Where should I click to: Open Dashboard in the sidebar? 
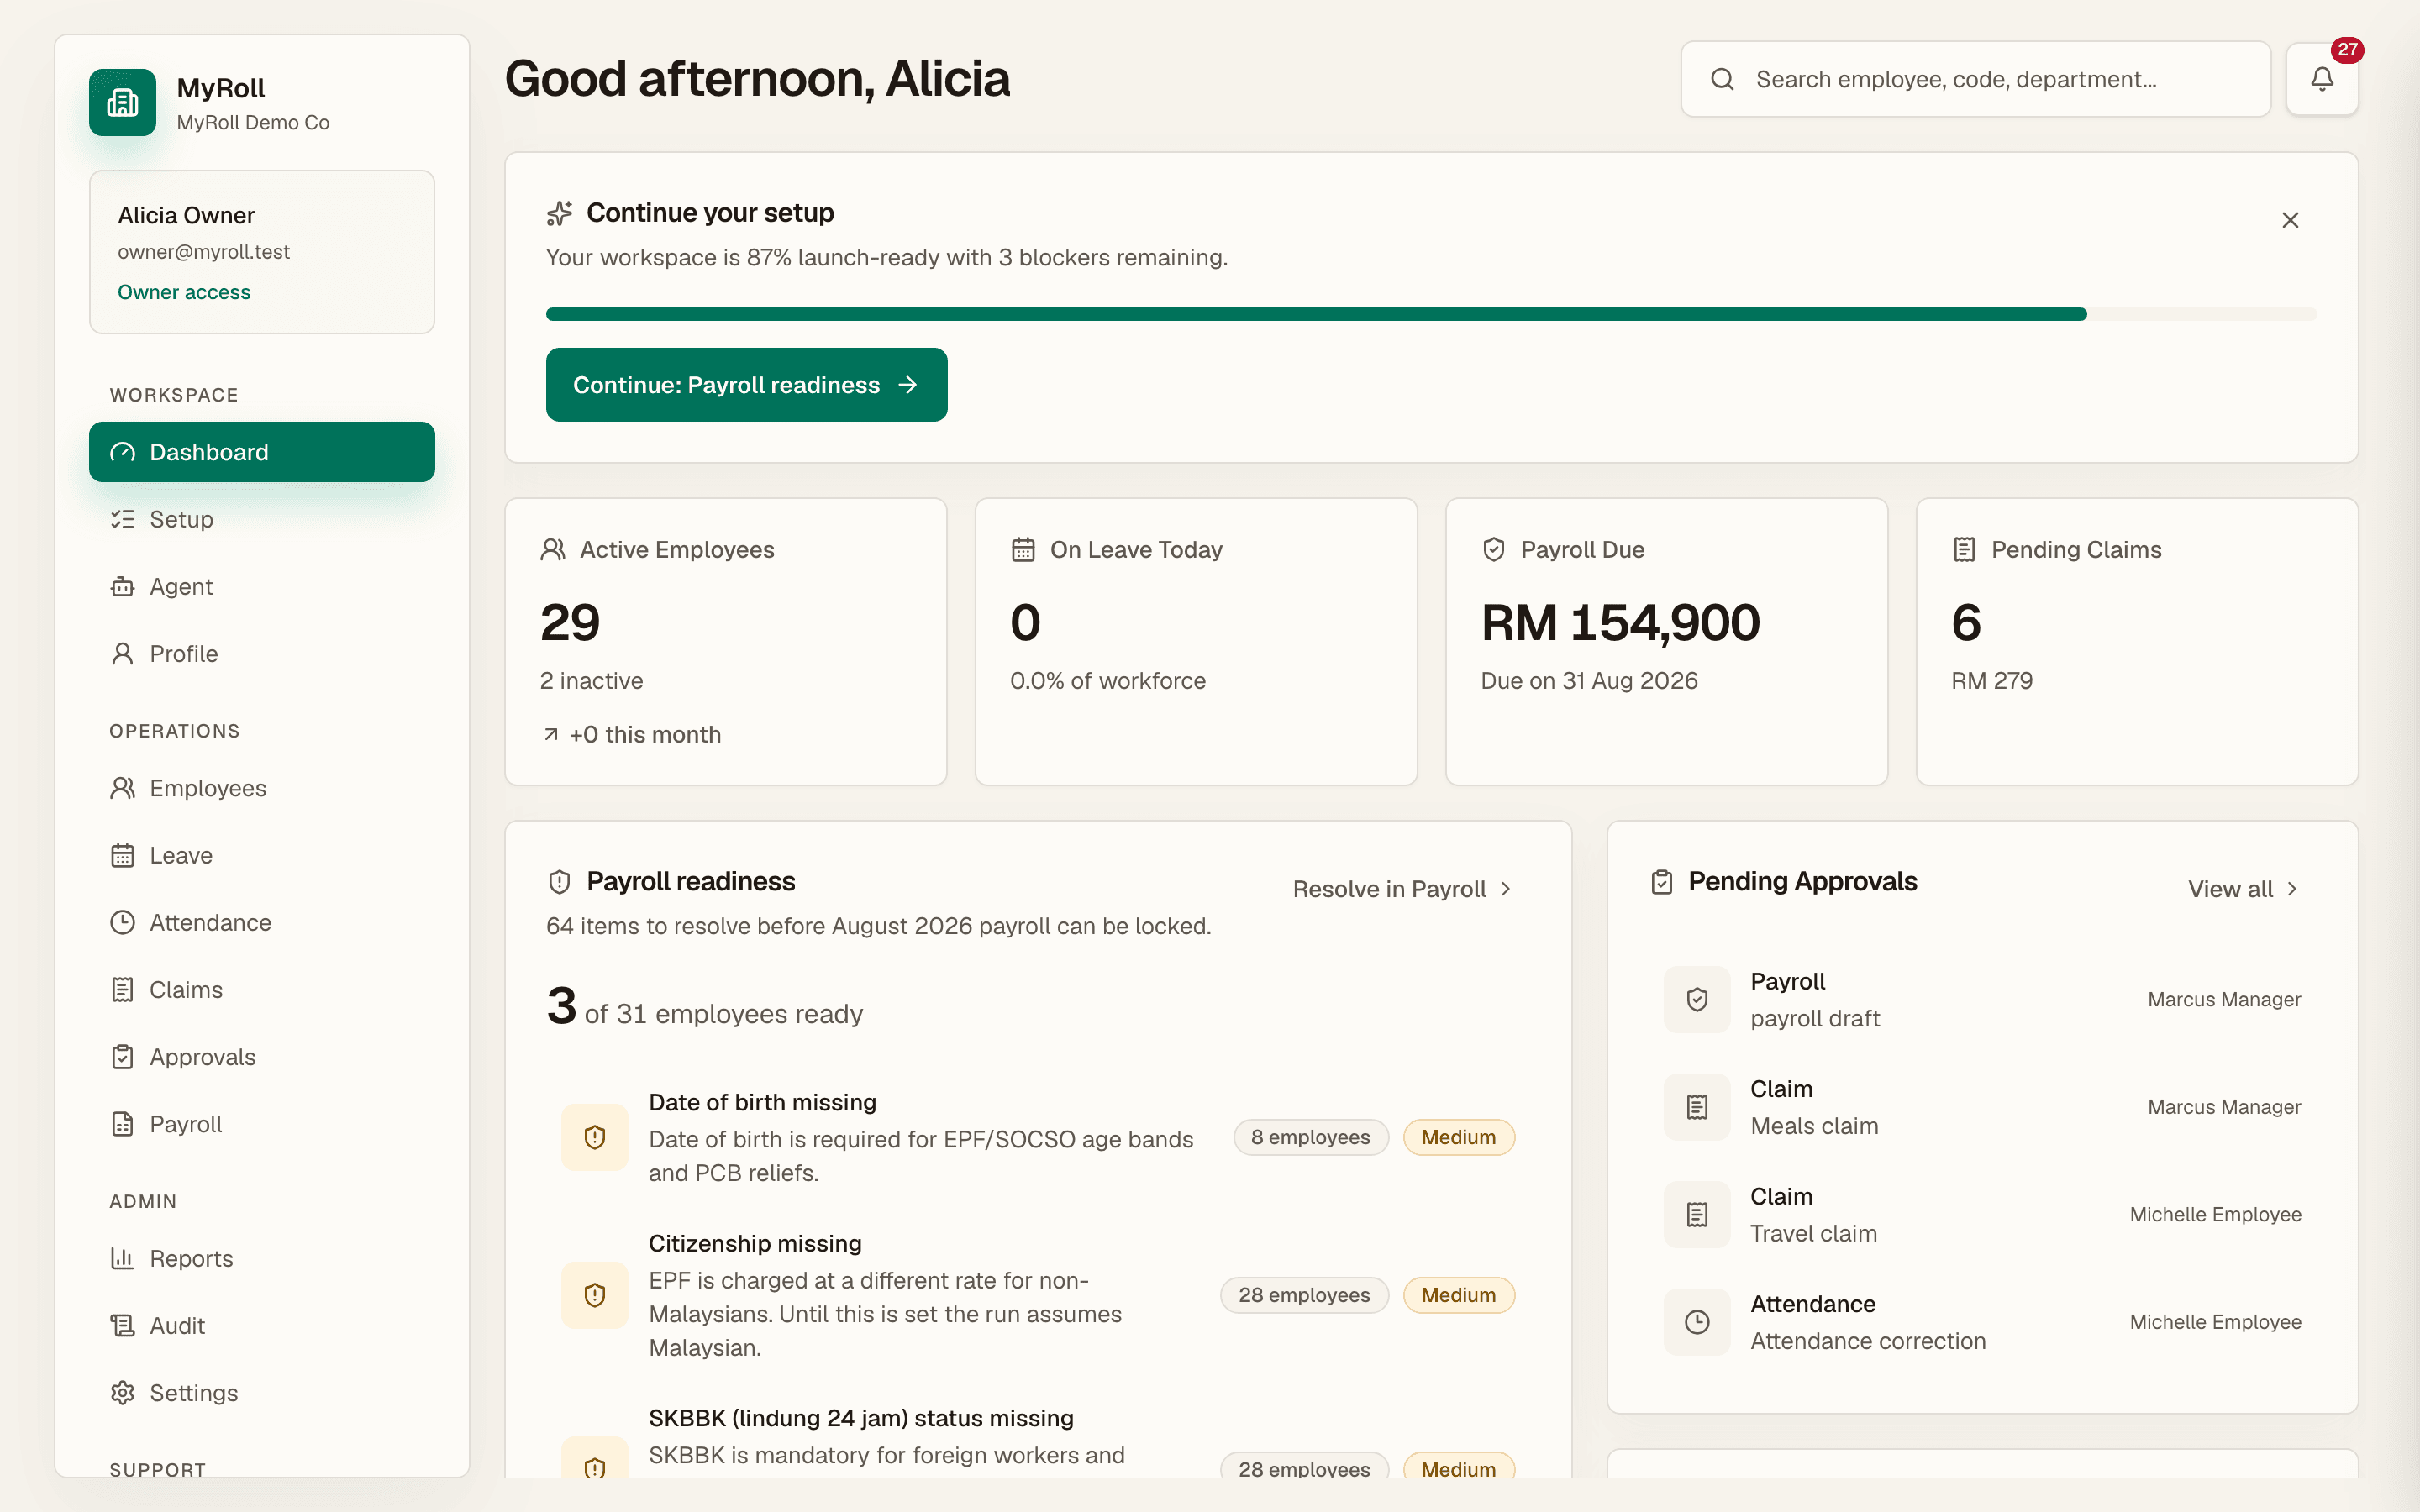pos(262,452)
